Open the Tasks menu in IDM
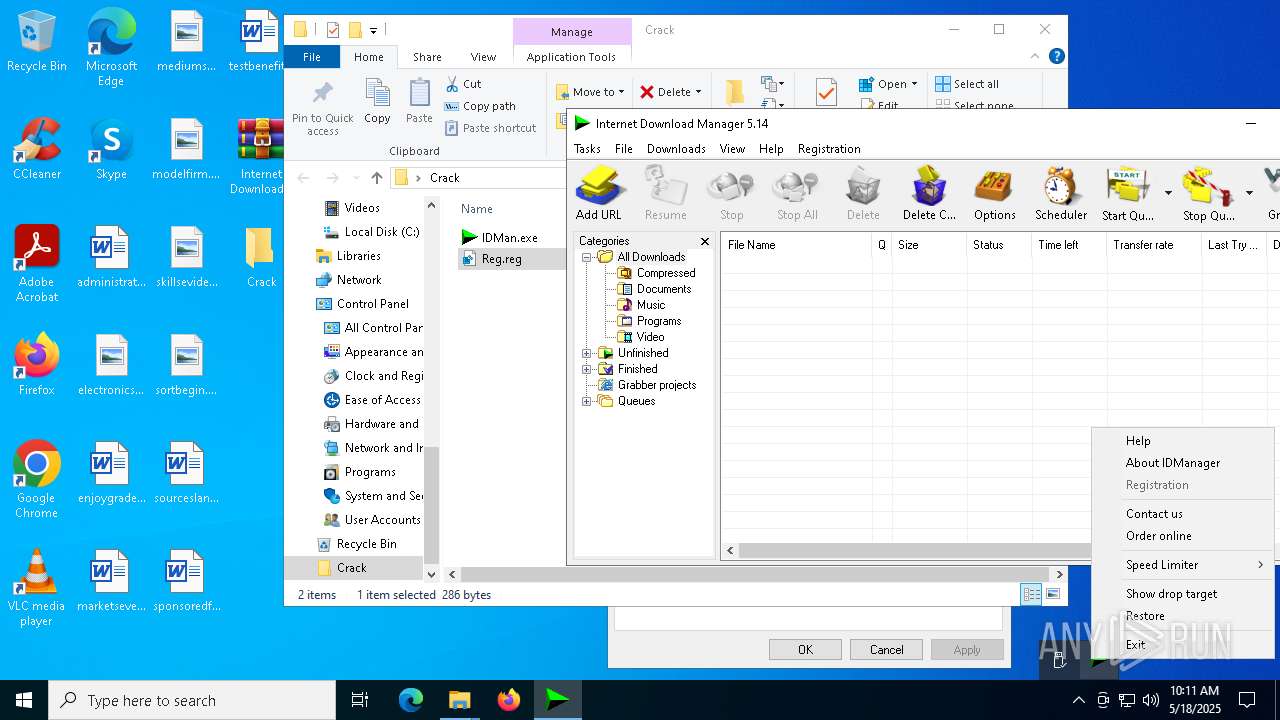The image size is (1280, 720). [x=587, y=149]
